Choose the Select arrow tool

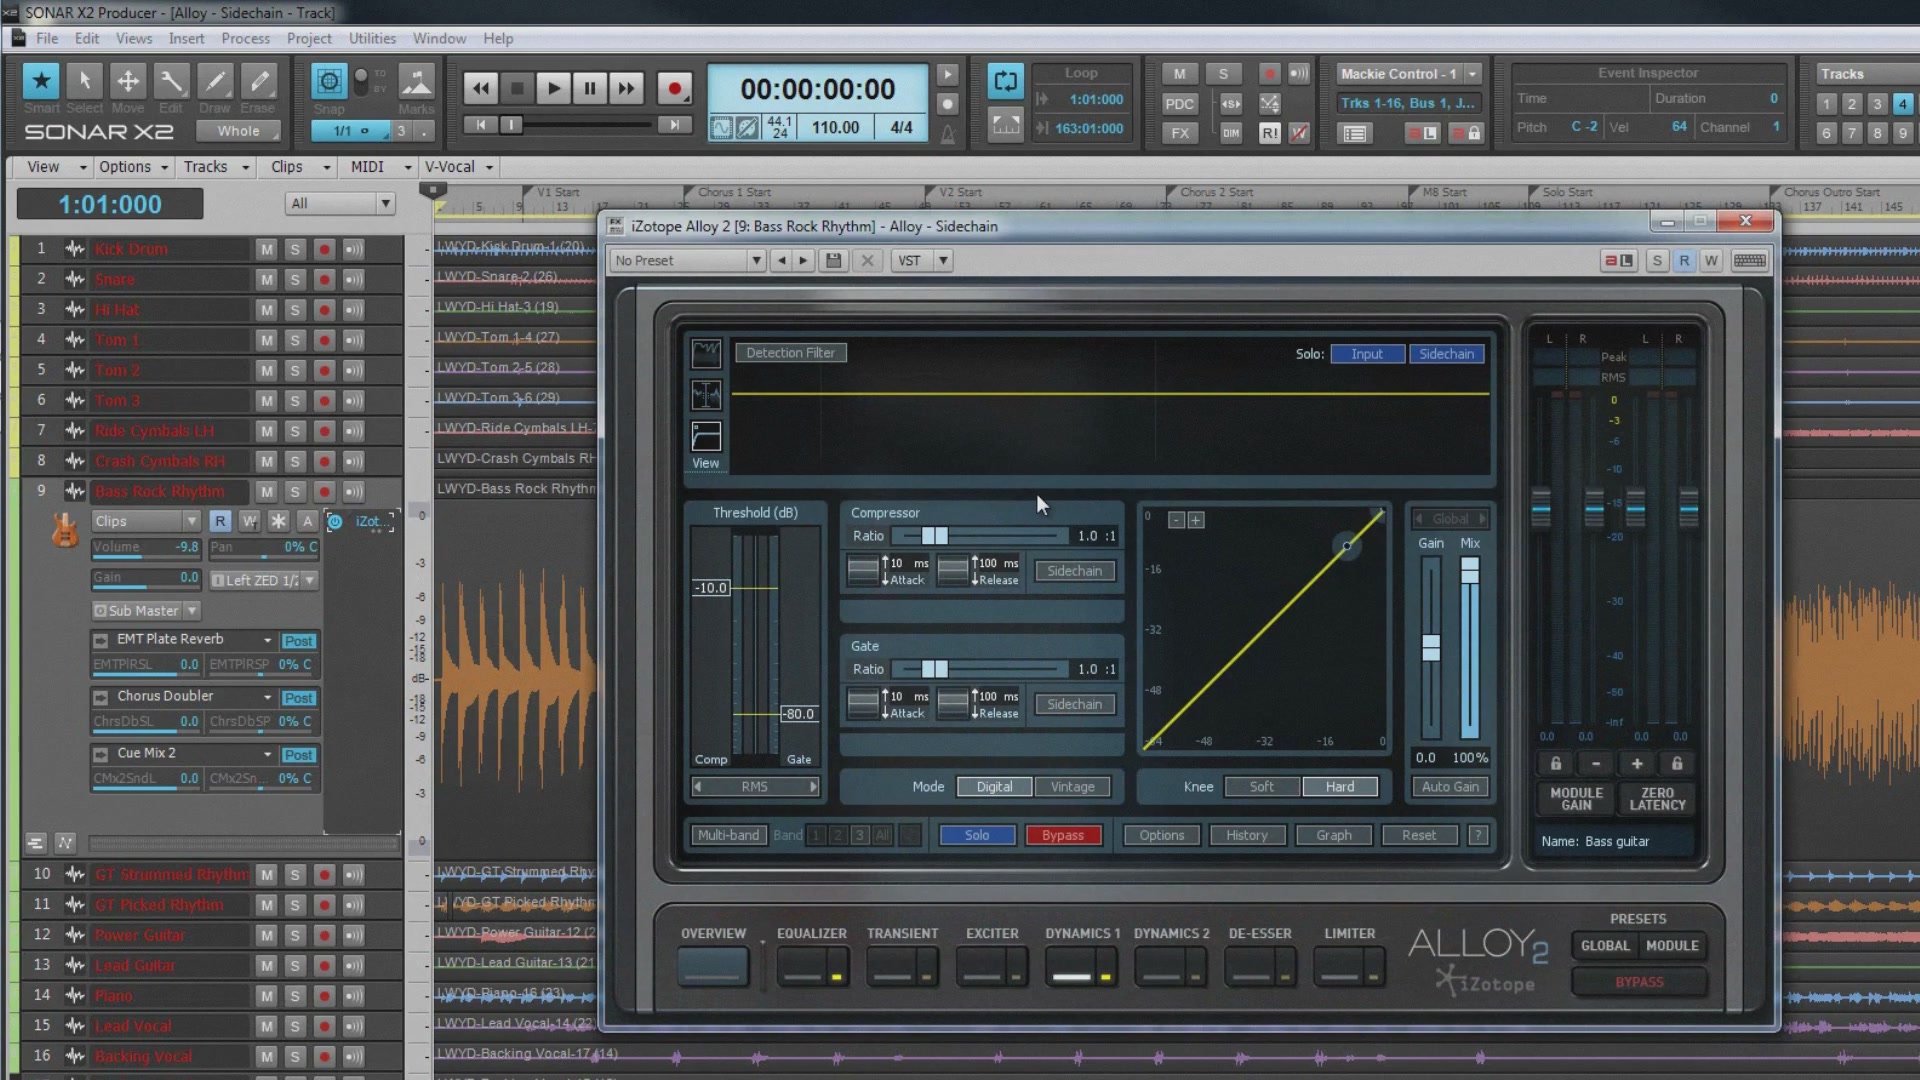pos(85,81)
